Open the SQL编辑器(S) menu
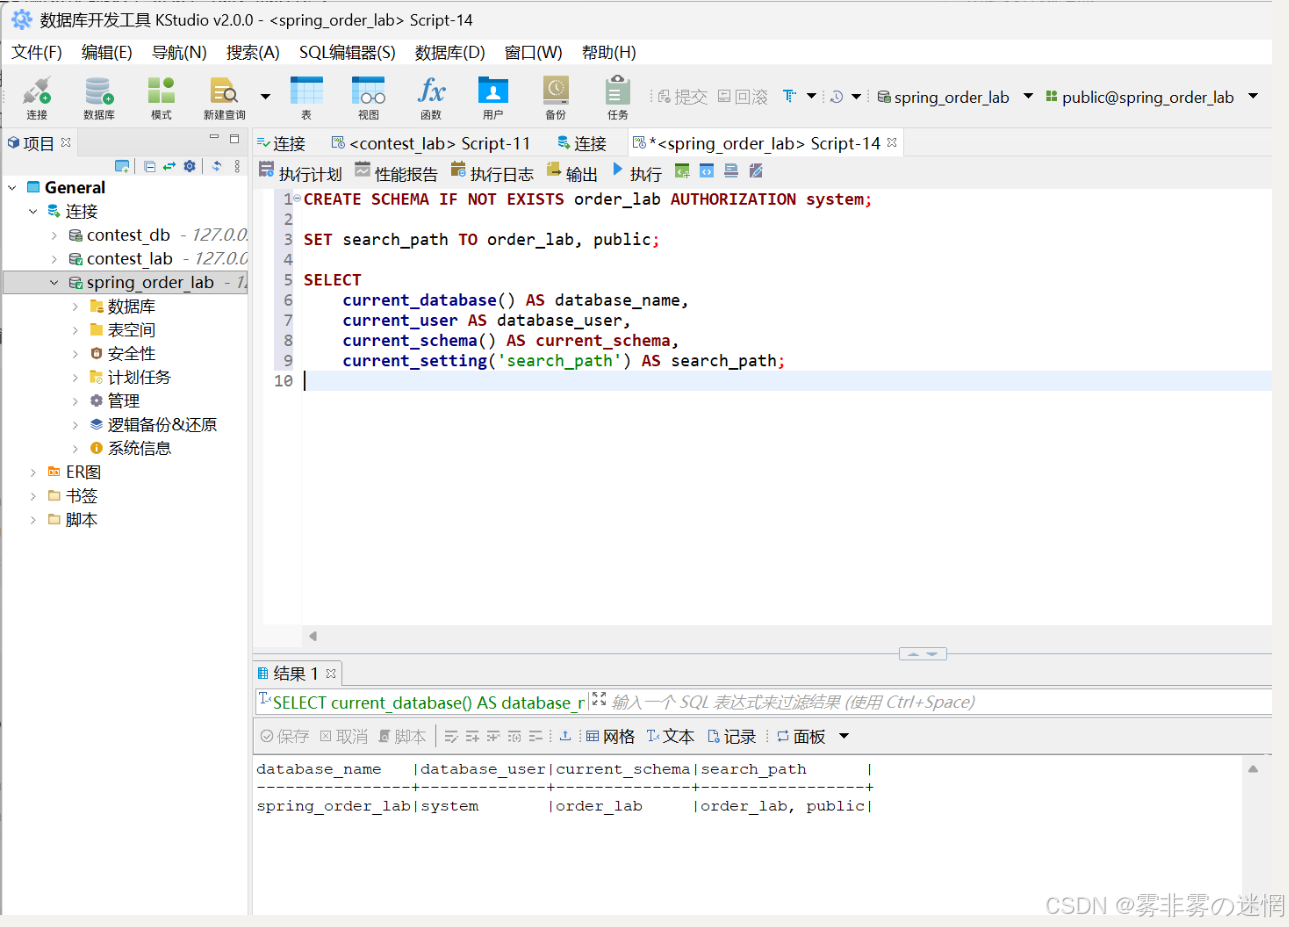 point(347,52)
